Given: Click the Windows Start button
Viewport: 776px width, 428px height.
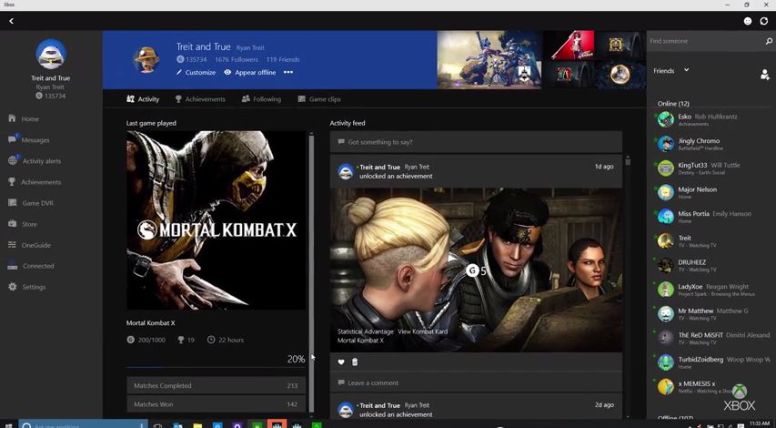Looking at the screenshot, I should pos(8,425).
